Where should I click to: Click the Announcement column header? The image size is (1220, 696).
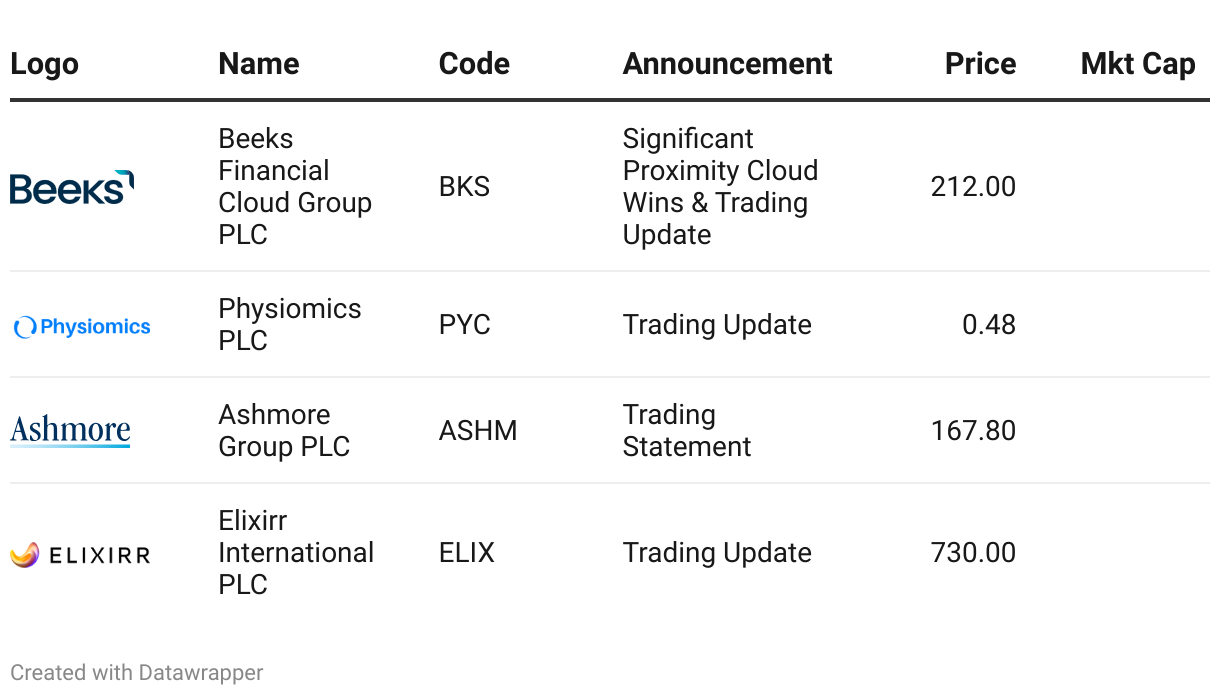tap(727, 64)
